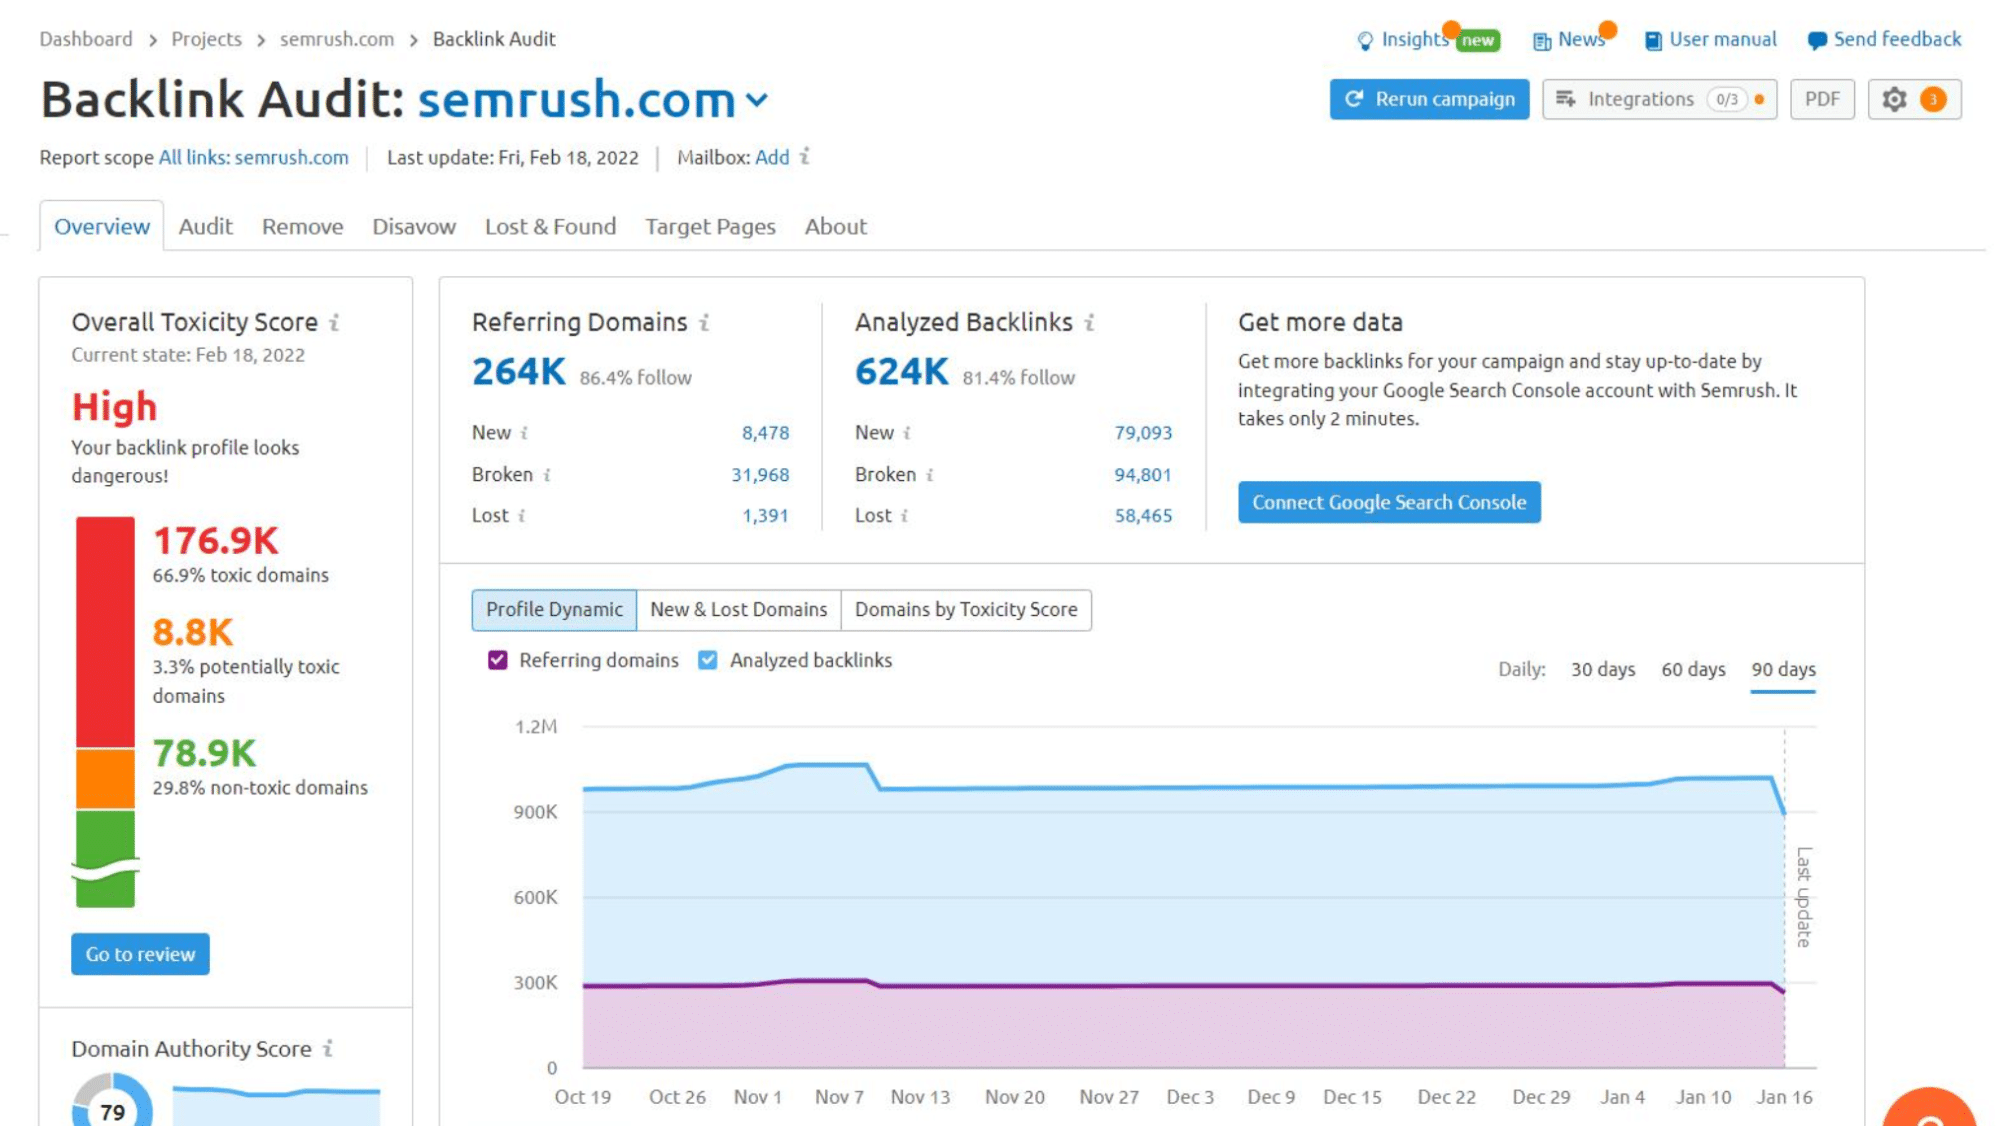Screen dimensions: 1999x1126
Task: Open the About tab
Action: 836,226
